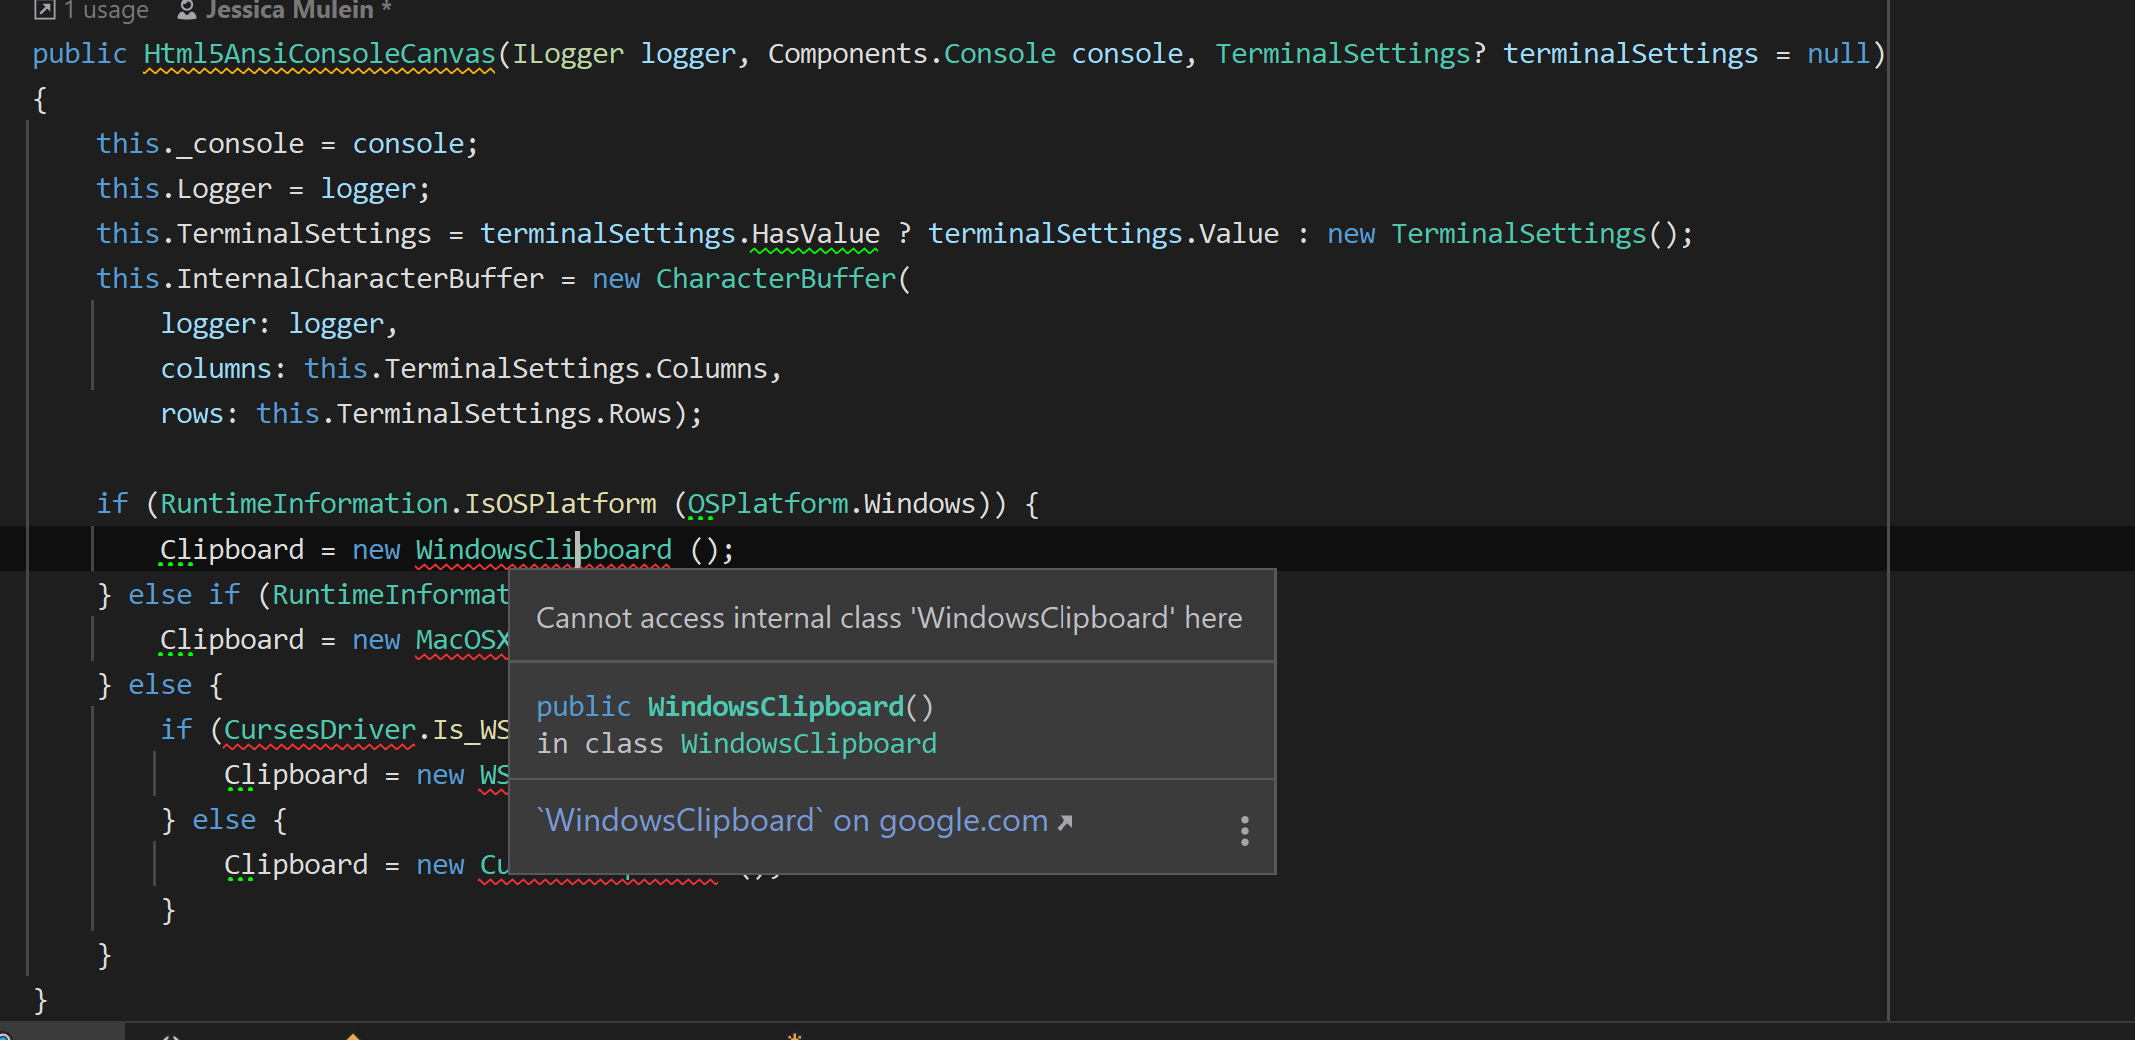Click the "rows:" named argument
The height and width of the screenshot is (1040, 2135).
[x=199, y=414]
